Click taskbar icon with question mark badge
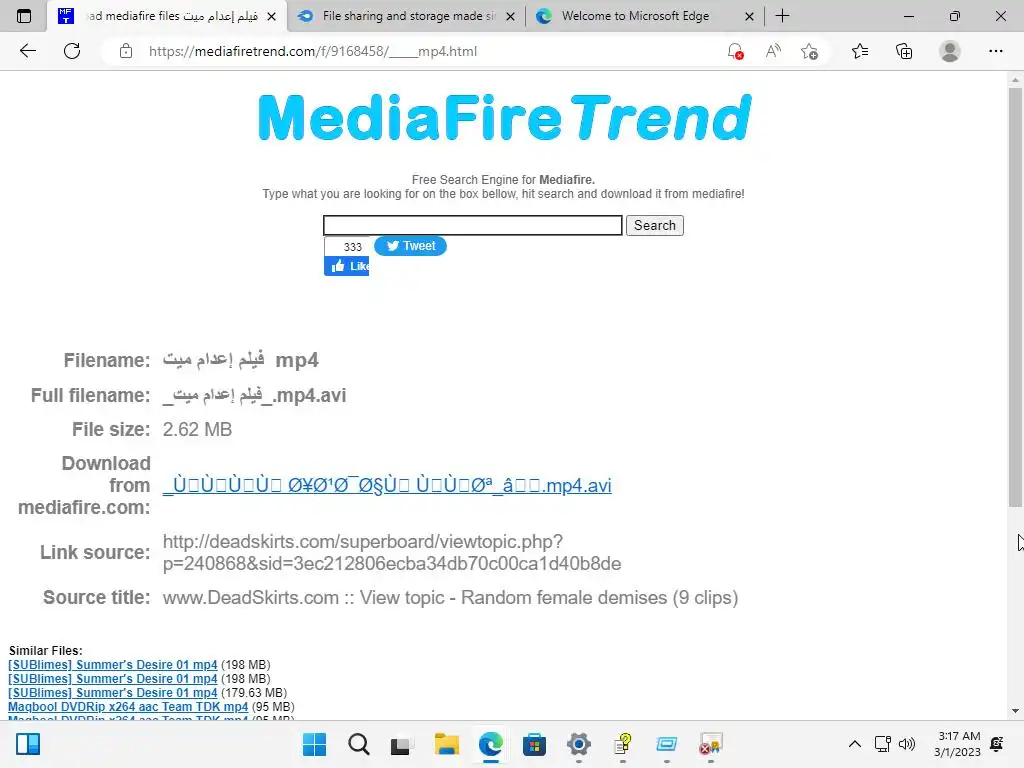The width and height of the screenshot is (1024, 768). [622, 744]
